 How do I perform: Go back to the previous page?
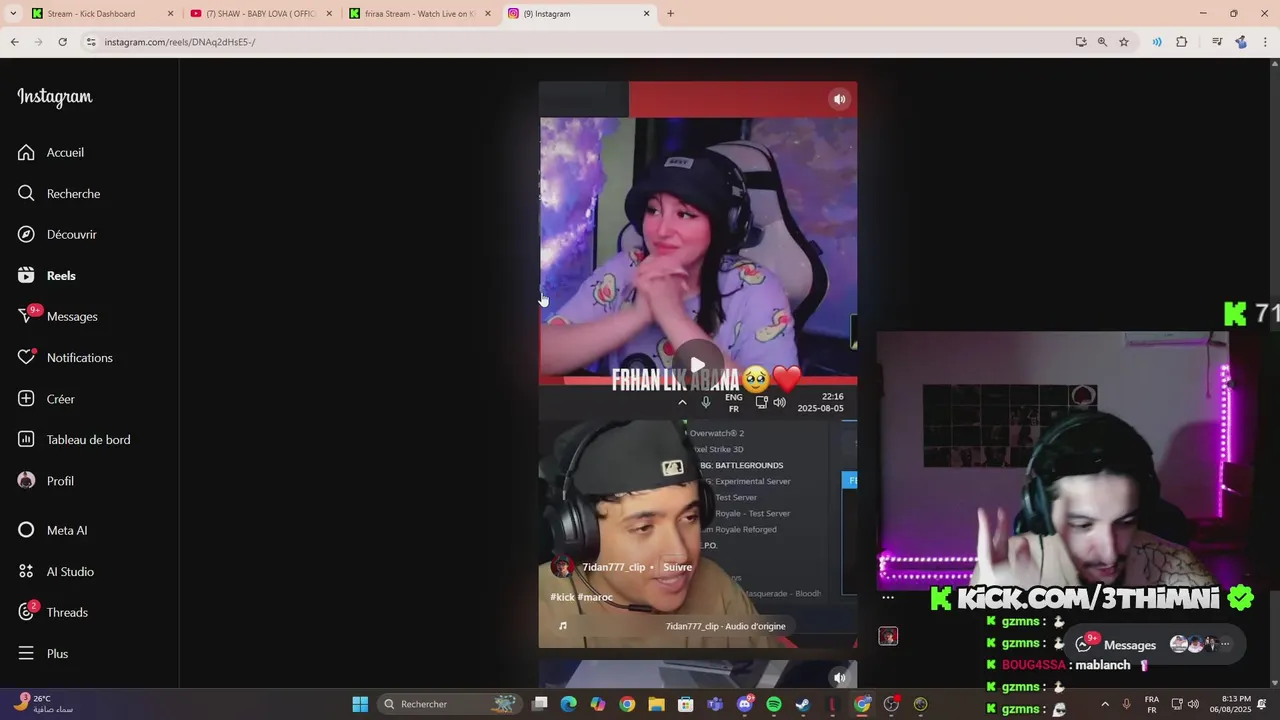[14, 42]
